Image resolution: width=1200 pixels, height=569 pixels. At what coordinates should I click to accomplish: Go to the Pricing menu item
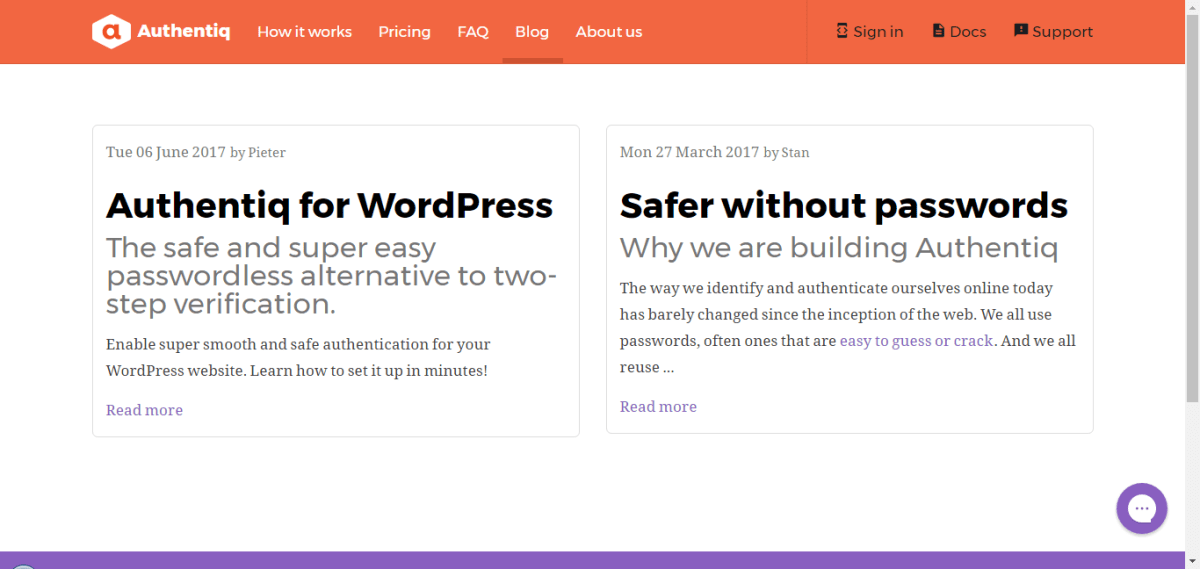point(404,32)
